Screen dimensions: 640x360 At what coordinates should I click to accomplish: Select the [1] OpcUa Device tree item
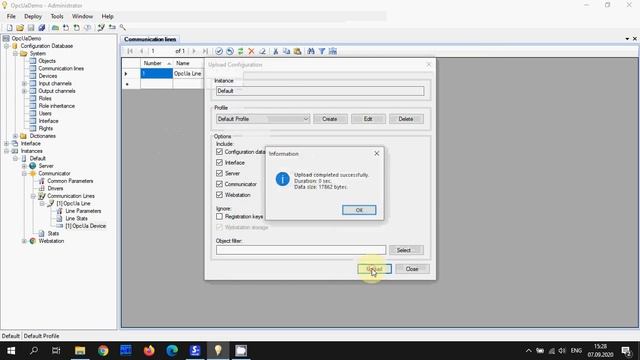85,226
